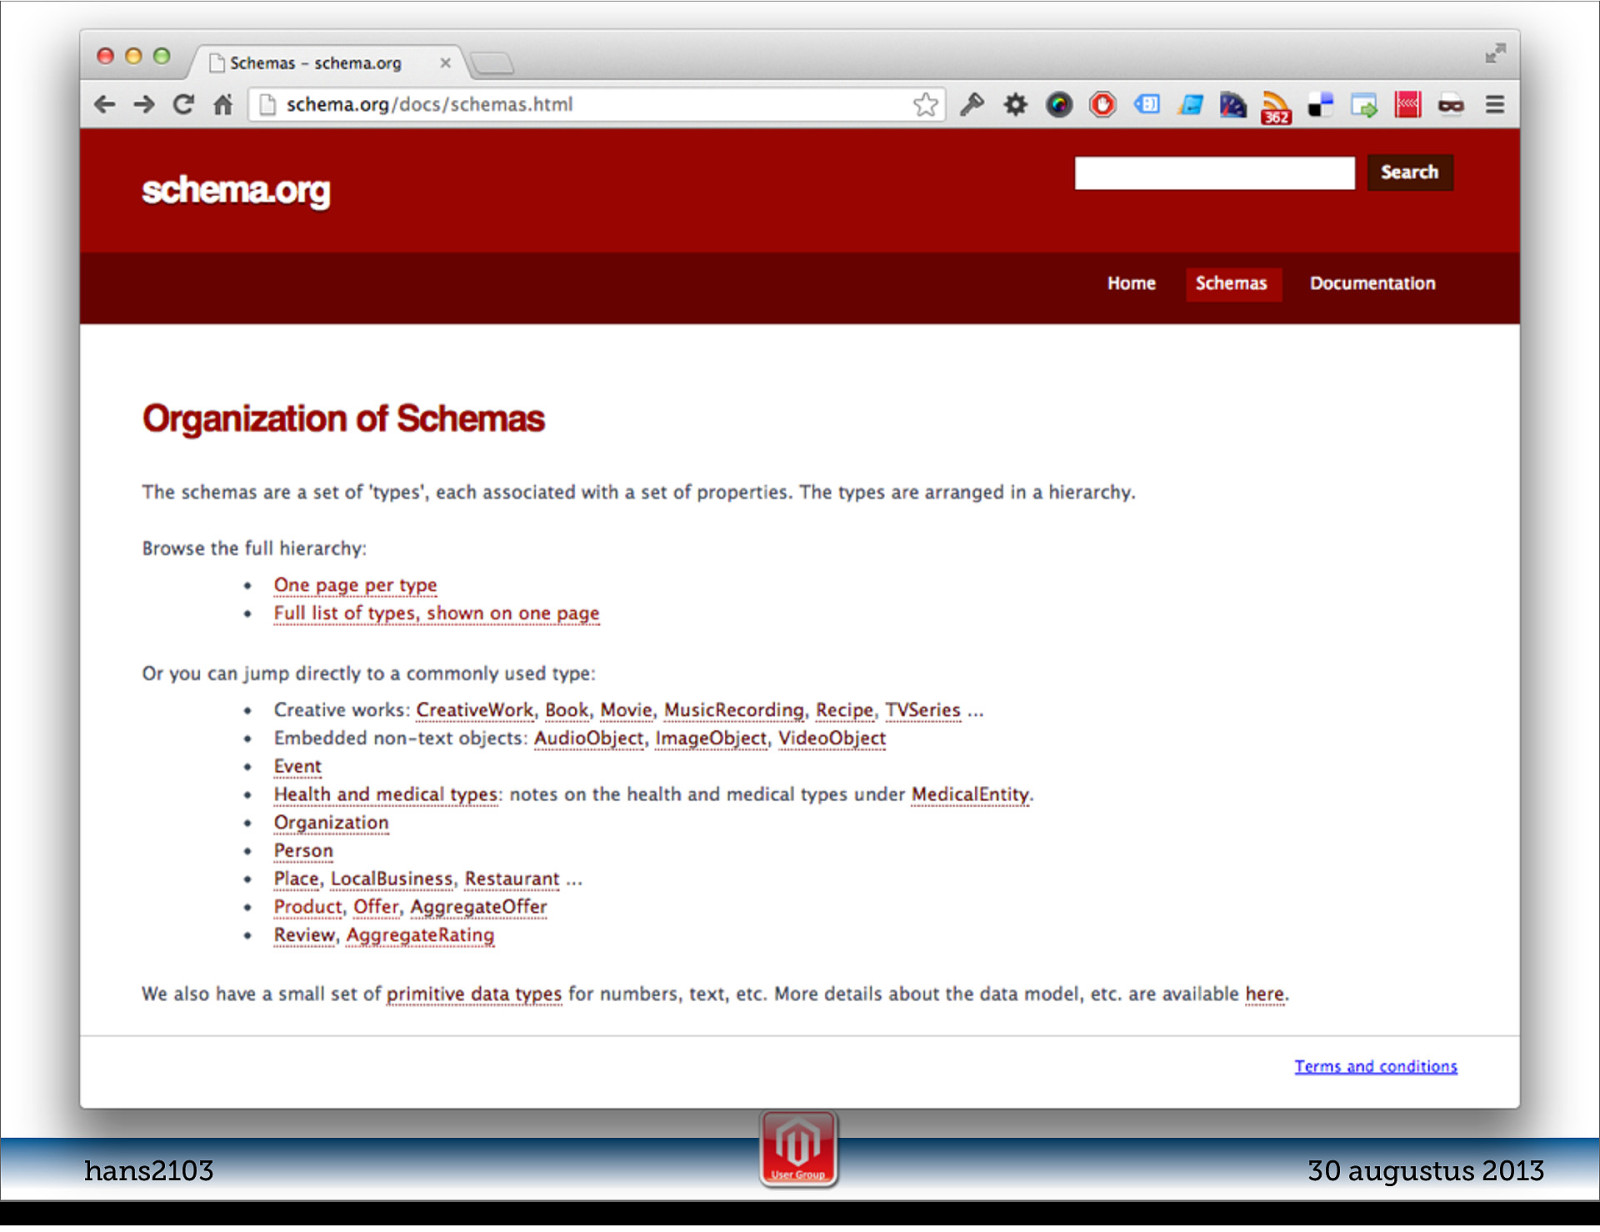Open the Terms and conditions link

pos(1376,1067)
